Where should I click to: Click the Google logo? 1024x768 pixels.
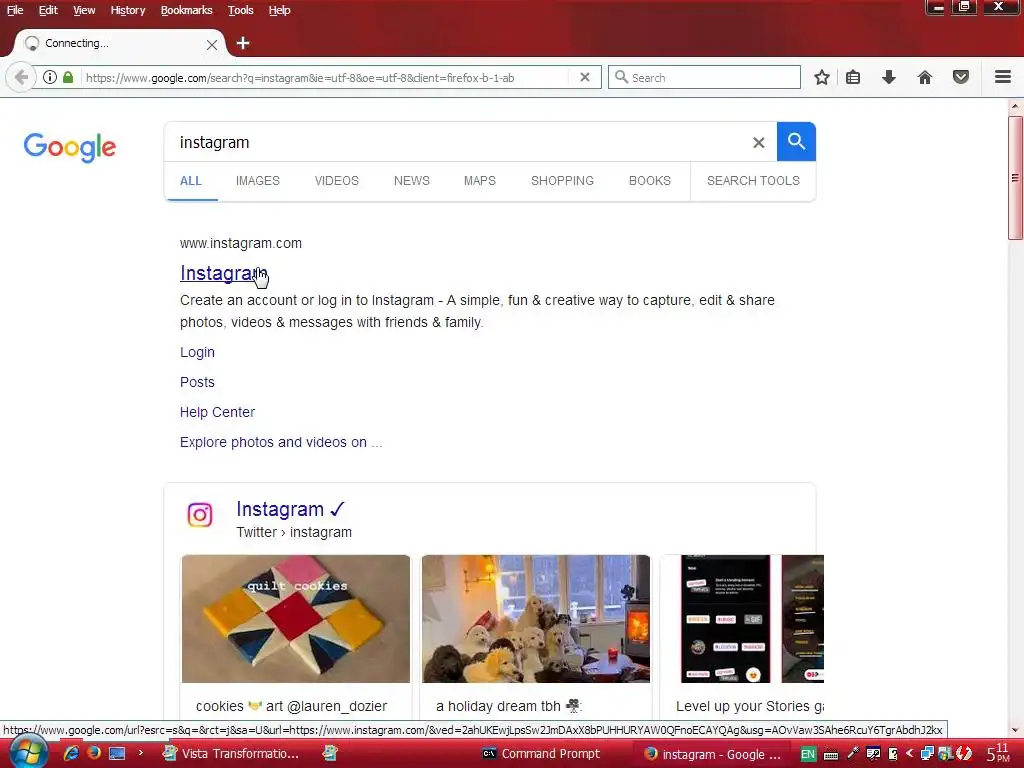click(69, 147)
